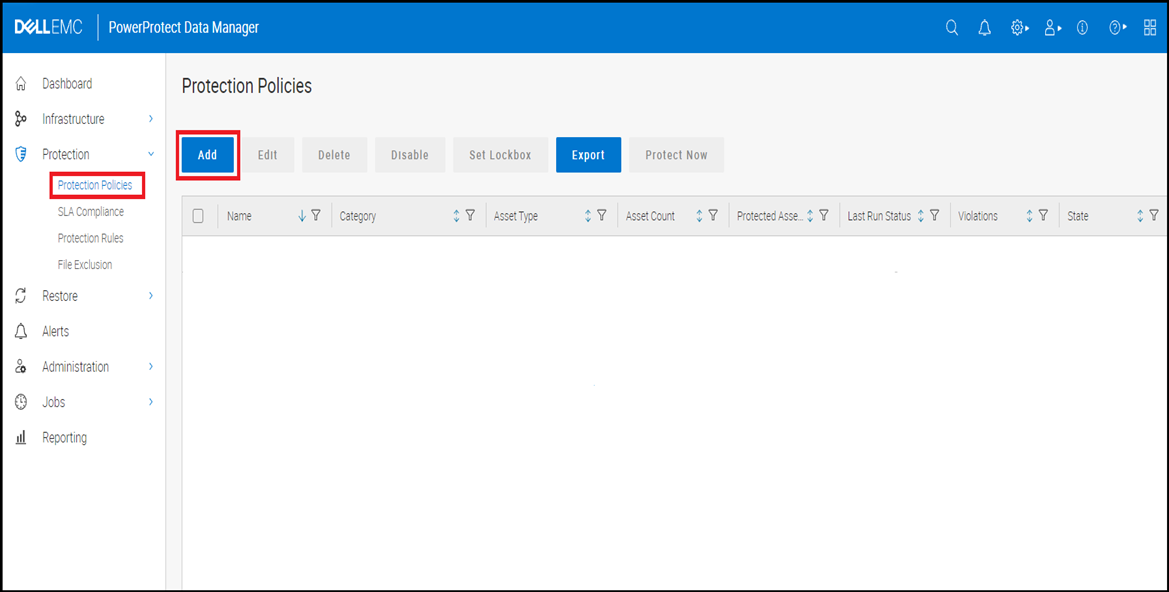Click the Export button
The image size is (1169, 592).
click(x=588, y=155)
